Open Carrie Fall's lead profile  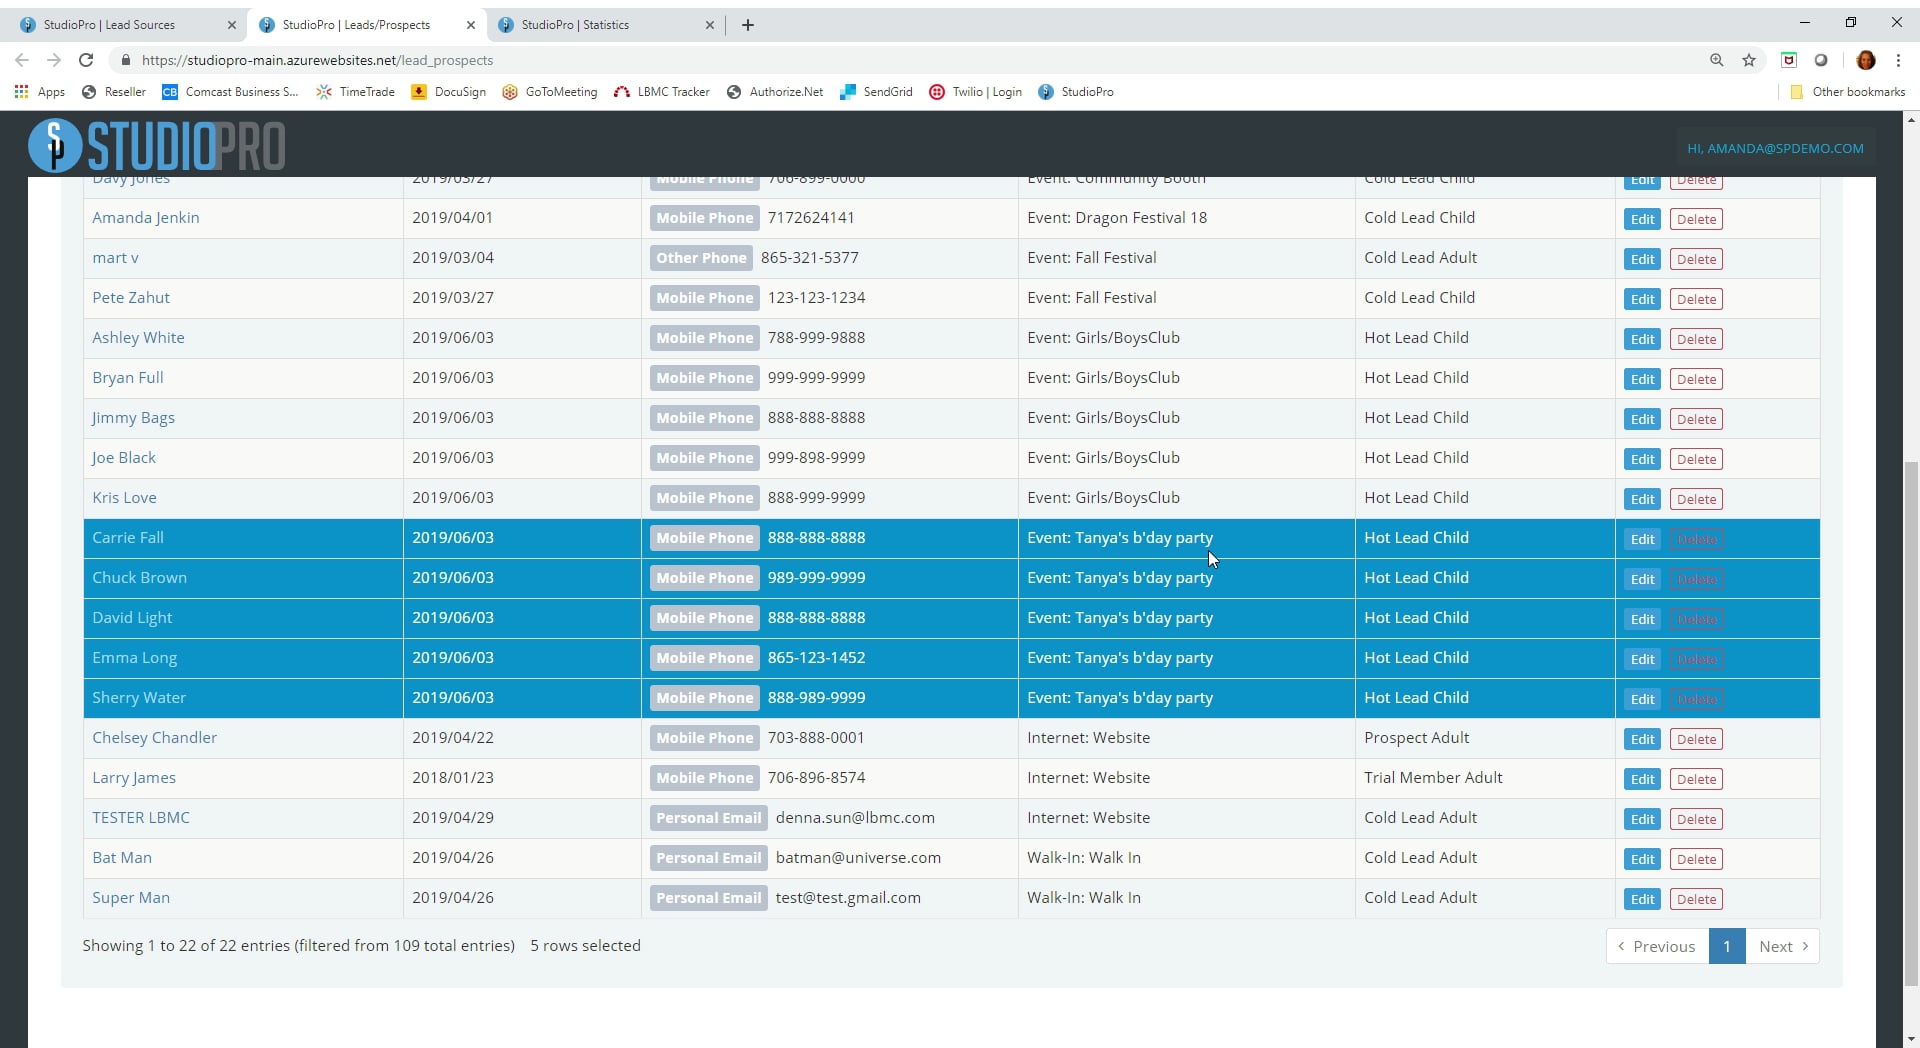coord(128,537)
